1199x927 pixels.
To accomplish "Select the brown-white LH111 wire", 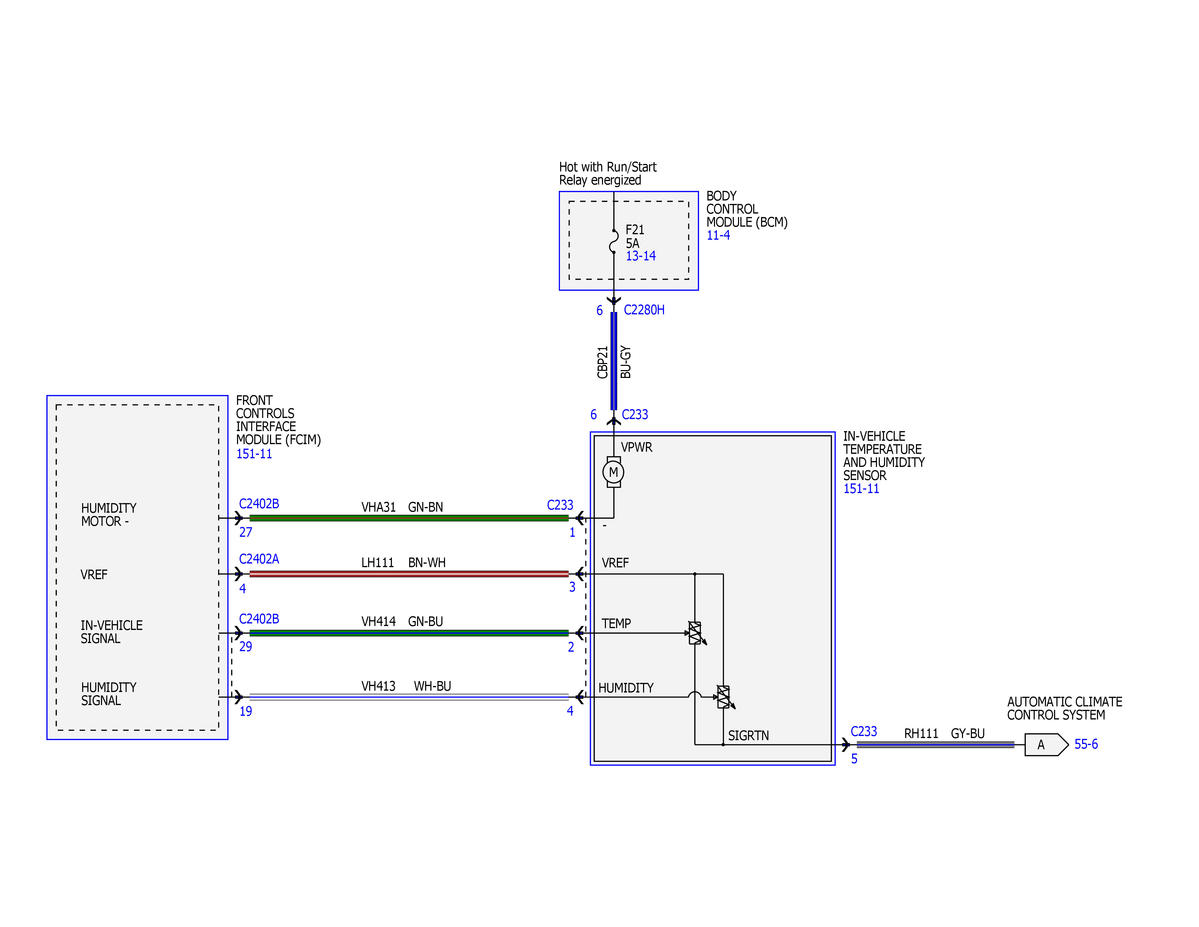I will (x=409, y=574).
